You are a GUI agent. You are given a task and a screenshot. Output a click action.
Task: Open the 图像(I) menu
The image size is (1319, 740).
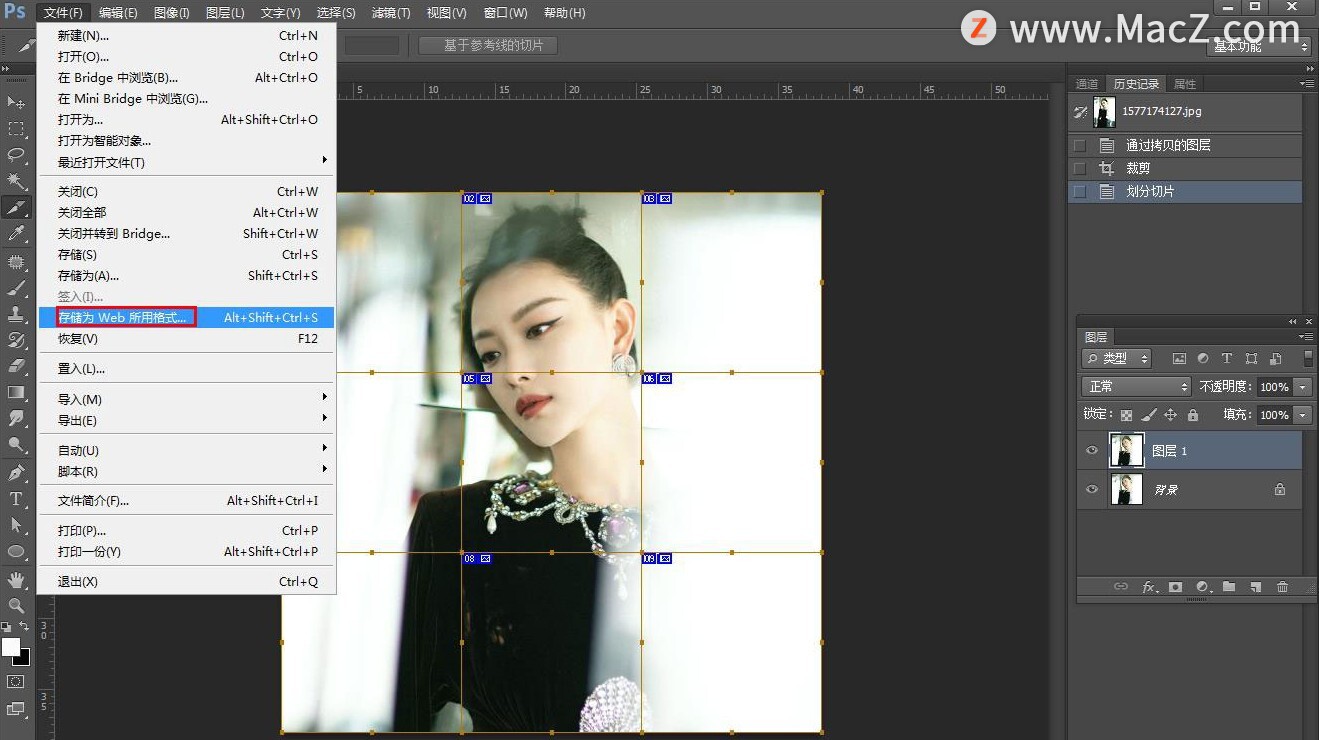coord(172,13)
